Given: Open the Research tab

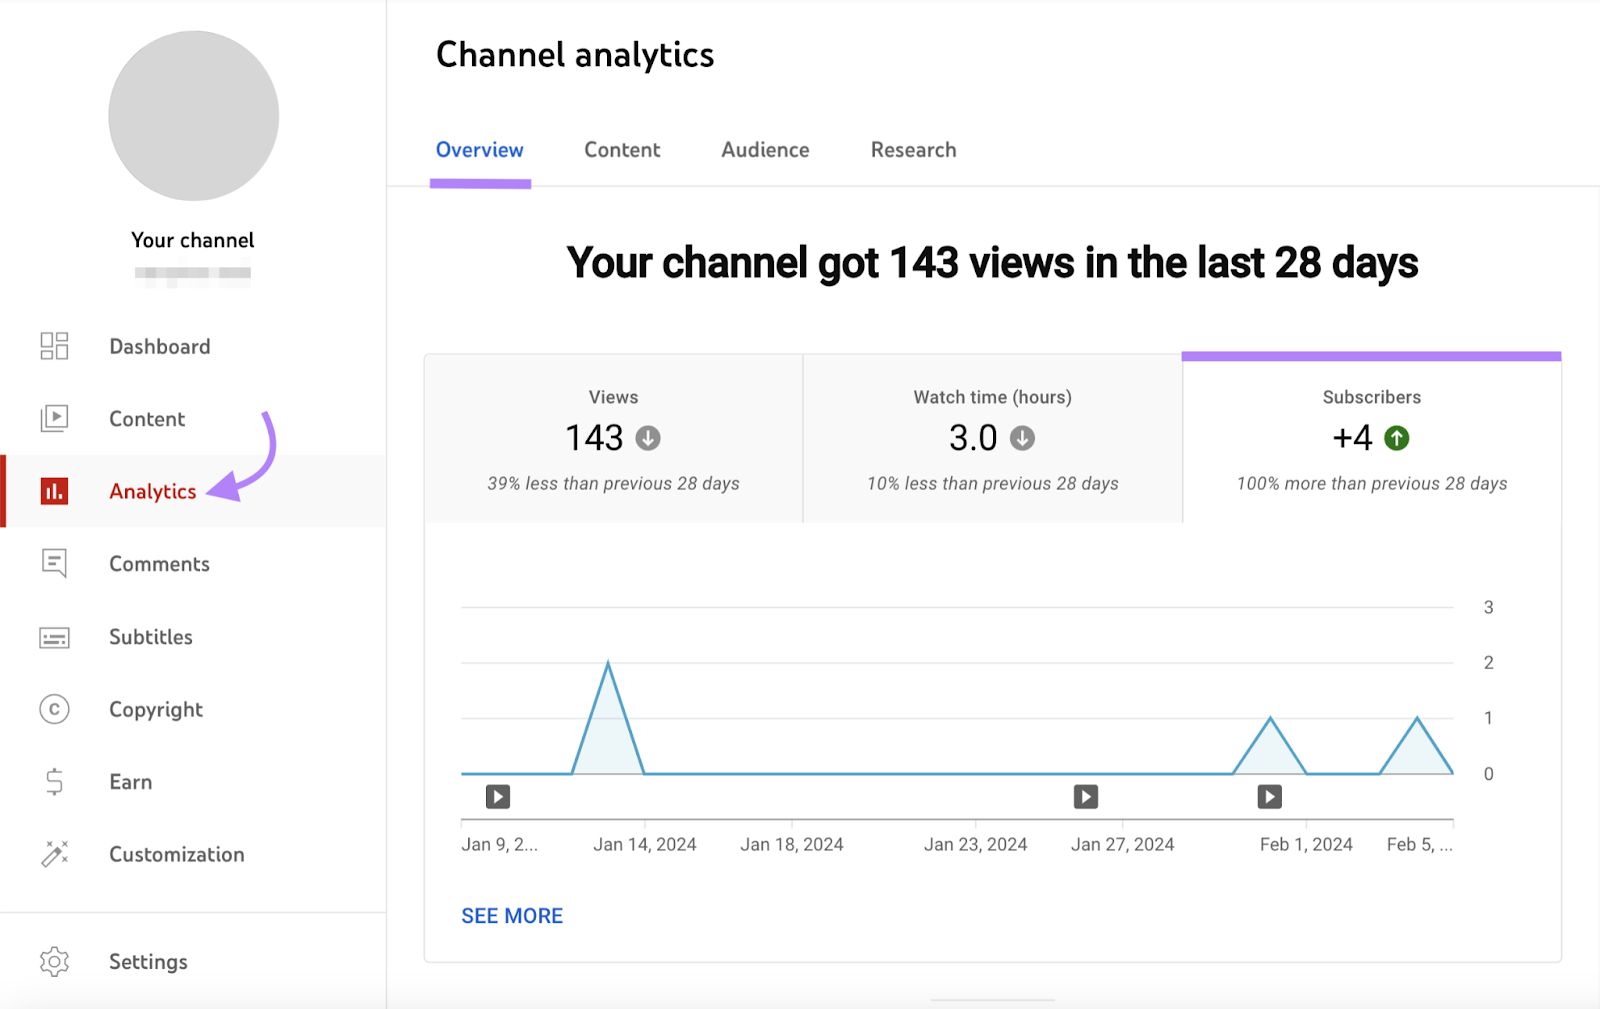Looking at the screenshot, I should pos(912,149).
